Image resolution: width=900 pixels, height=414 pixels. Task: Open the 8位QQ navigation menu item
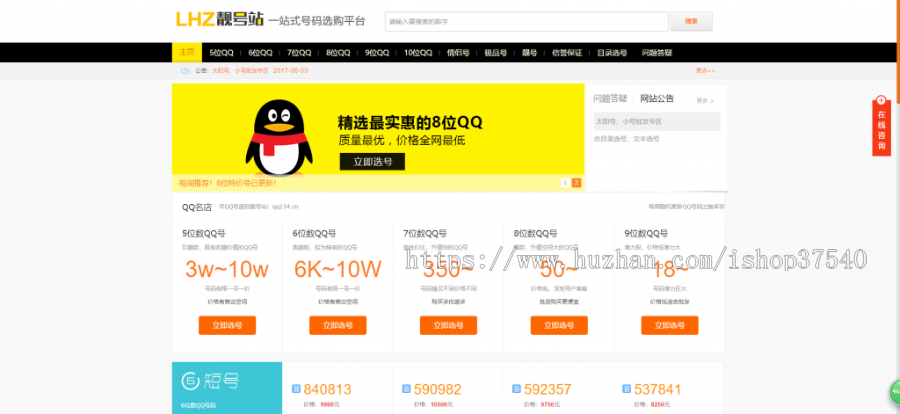[x=338, y=52]
